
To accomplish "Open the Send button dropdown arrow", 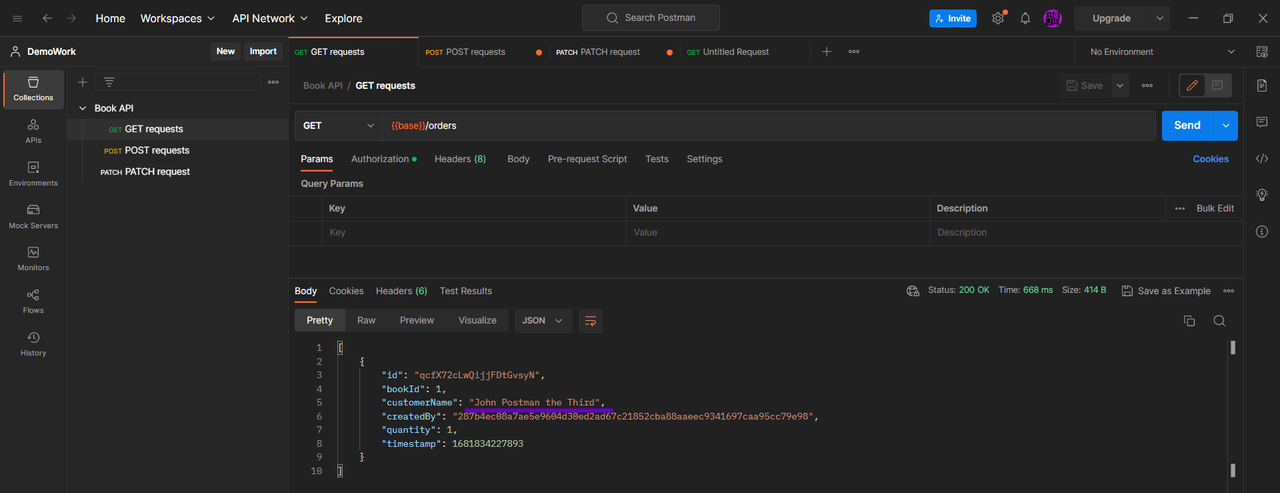I will [1226, 126].
